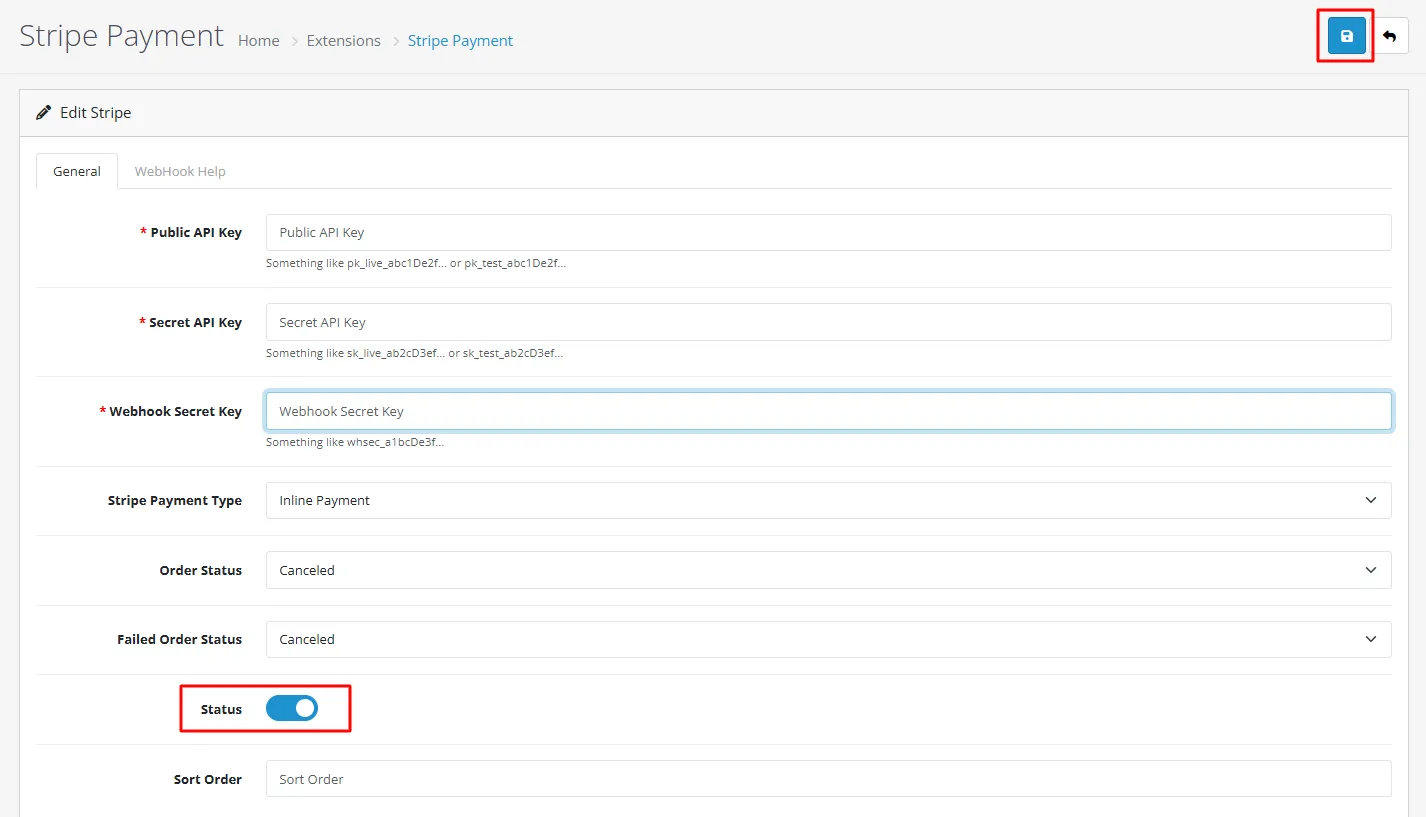Click the pencil icon beside Edit Stripe

(43, 113)
